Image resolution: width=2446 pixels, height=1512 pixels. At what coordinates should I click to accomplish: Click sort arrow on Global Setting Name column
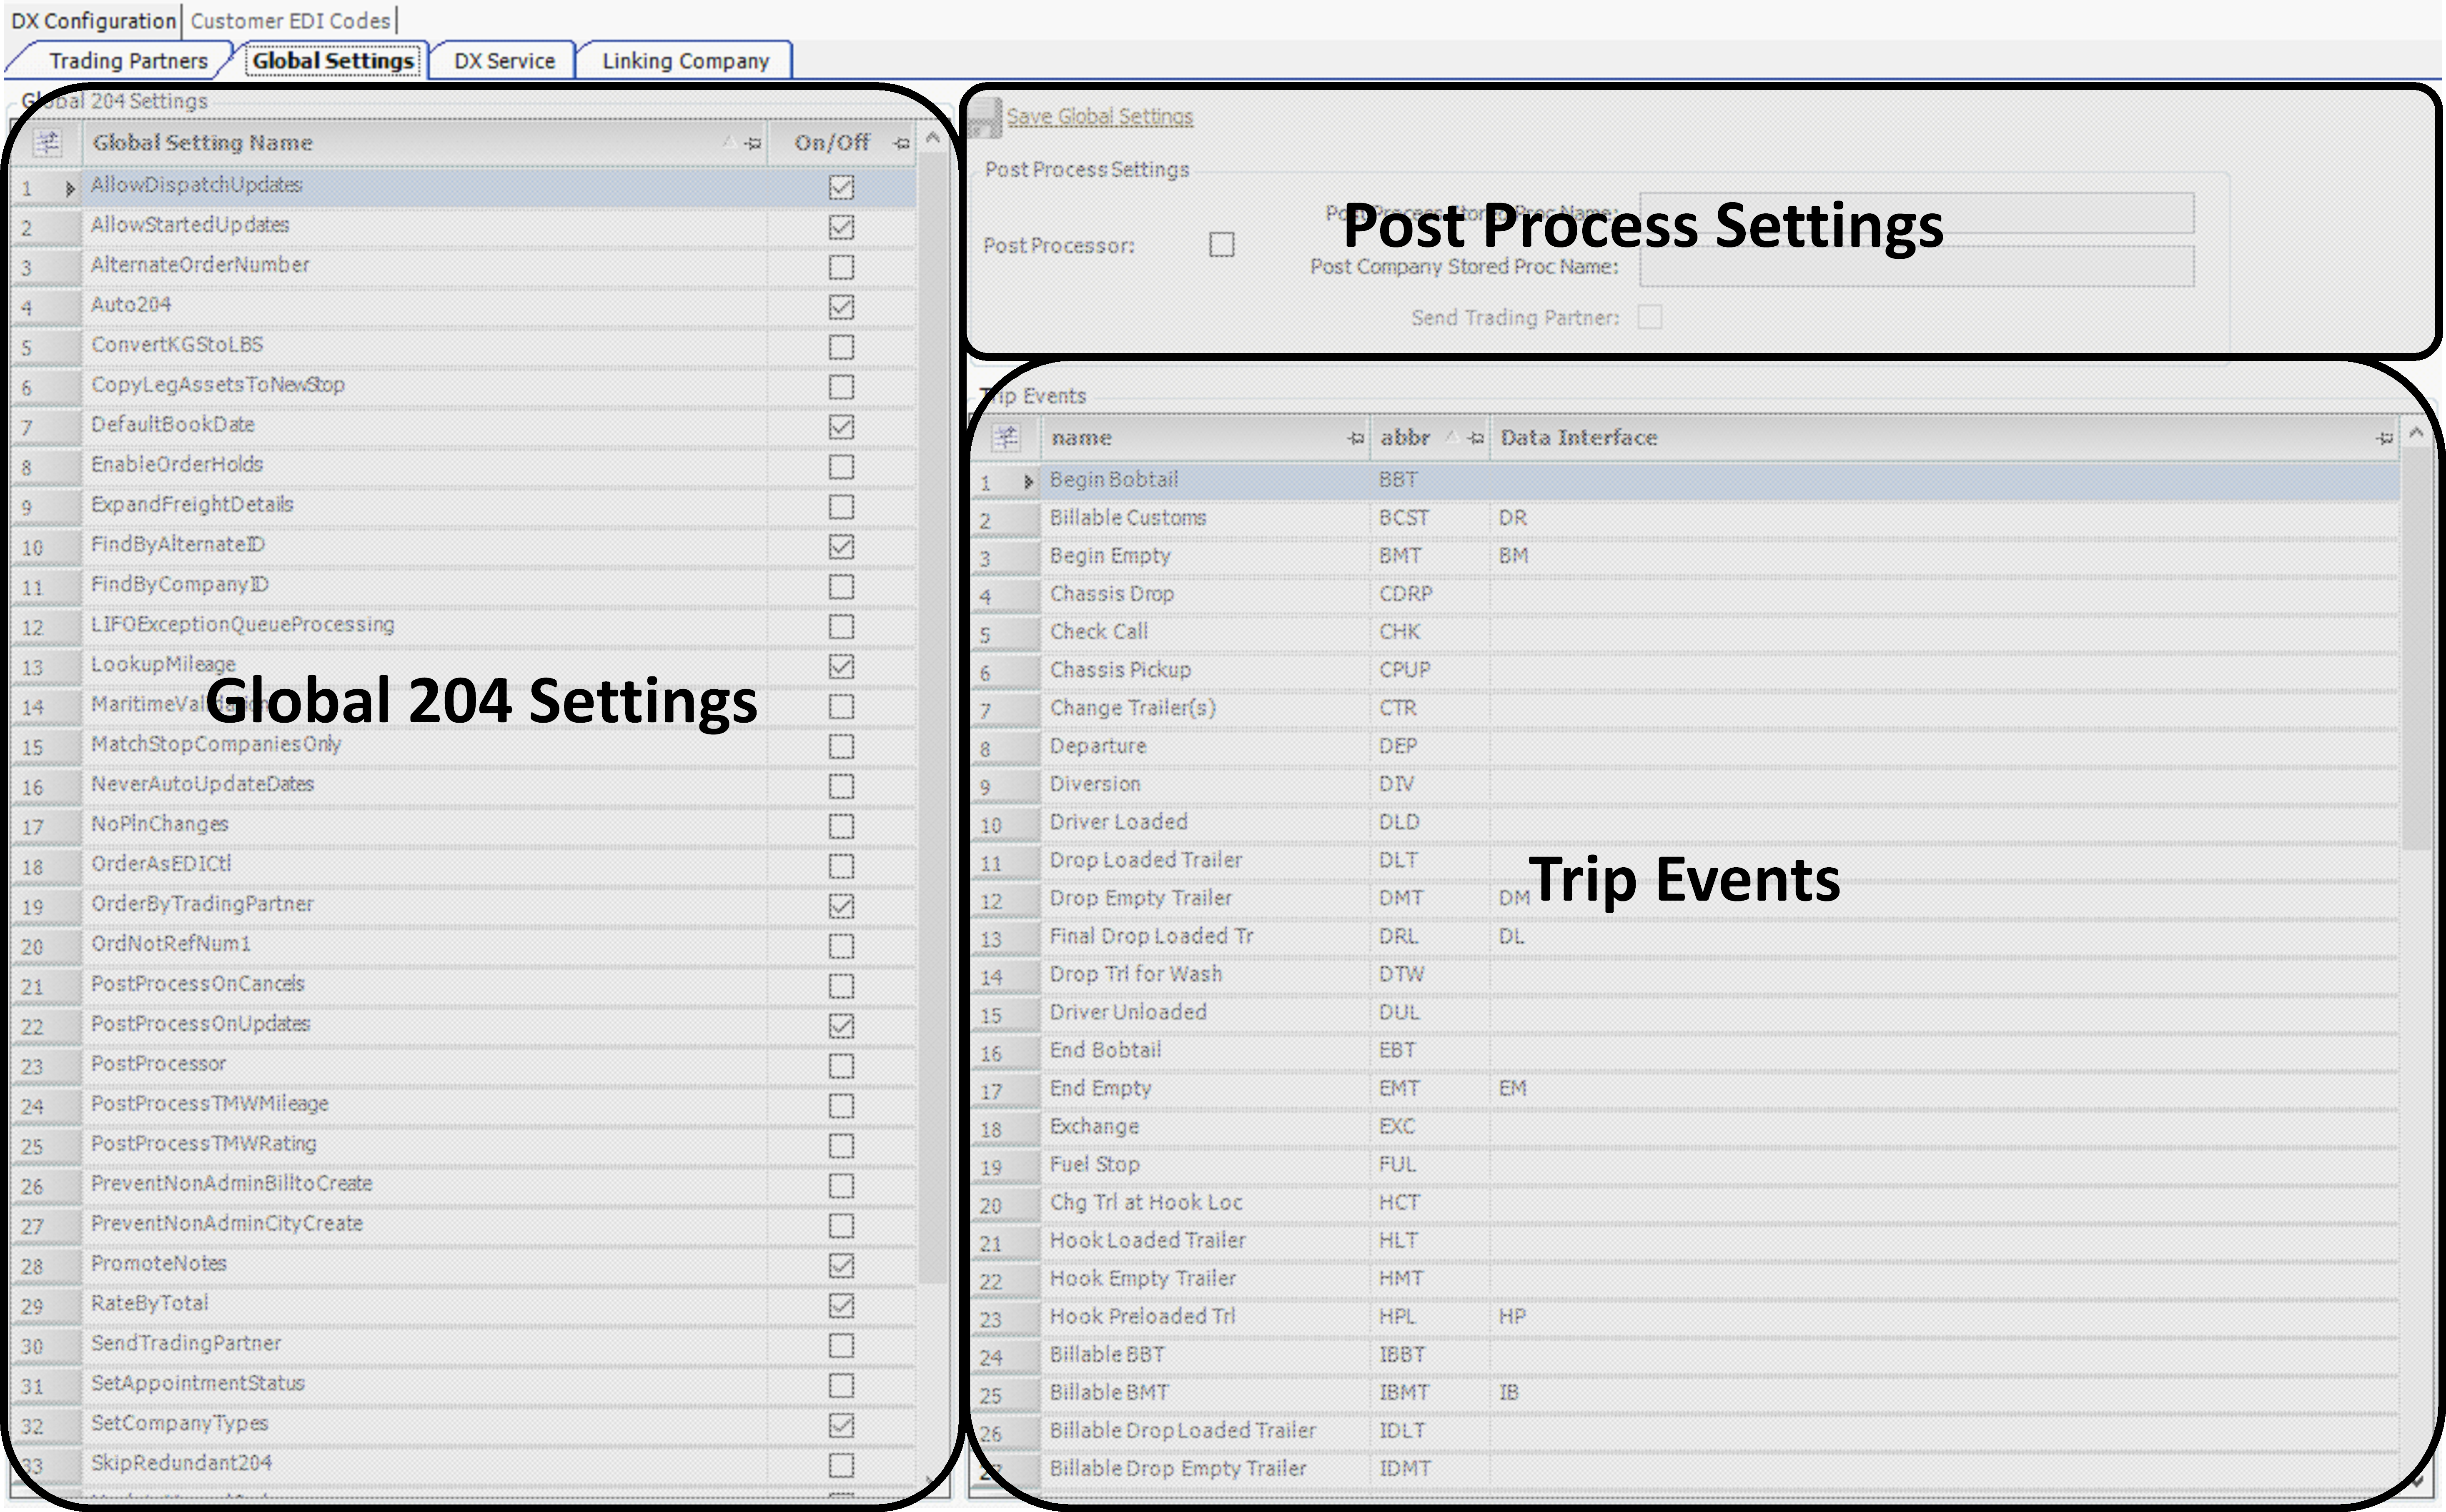pos(730,143)
